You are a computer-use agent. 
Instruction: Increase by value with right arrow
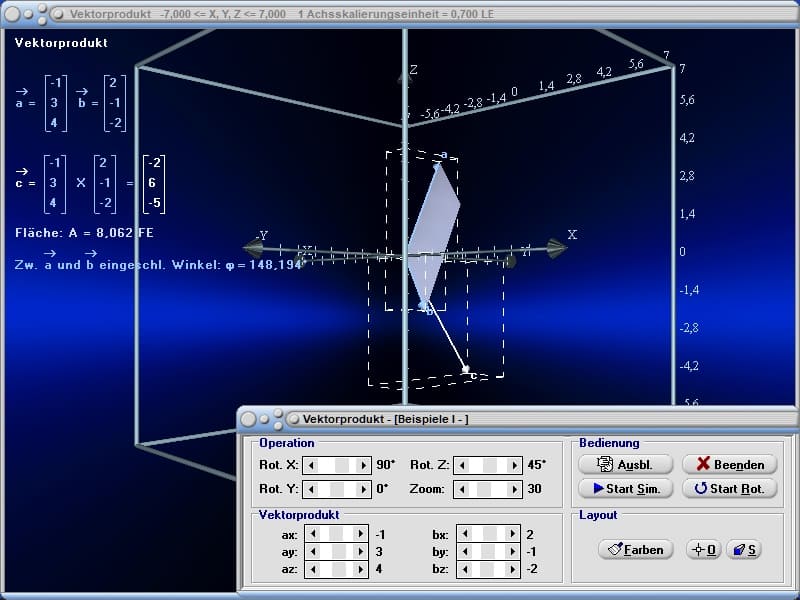pyautogui.click(x=512, y=551)
